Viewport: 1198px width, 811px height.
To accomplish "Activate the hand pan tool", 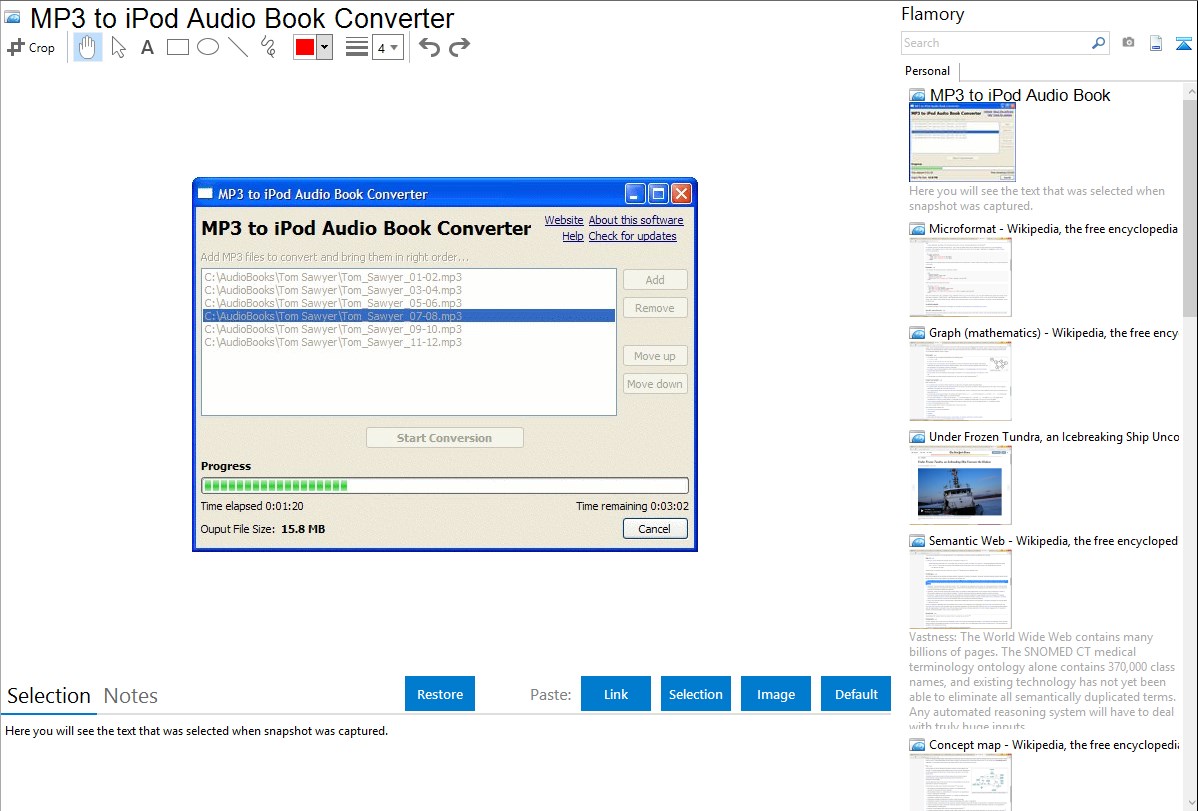I will (88, 47).
